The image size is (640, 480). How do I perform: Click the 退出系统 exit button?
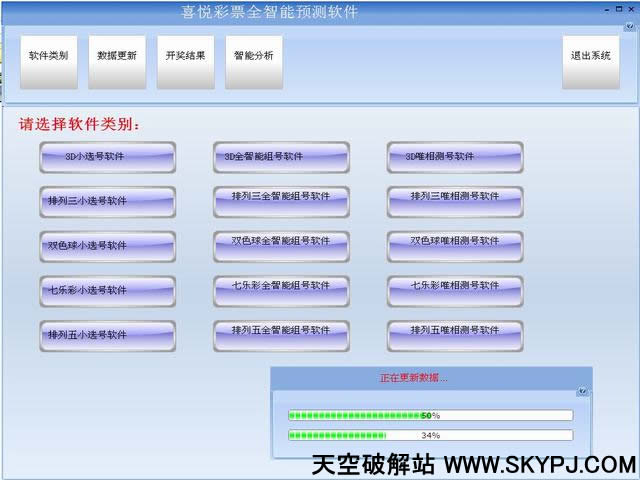point(590,56)
